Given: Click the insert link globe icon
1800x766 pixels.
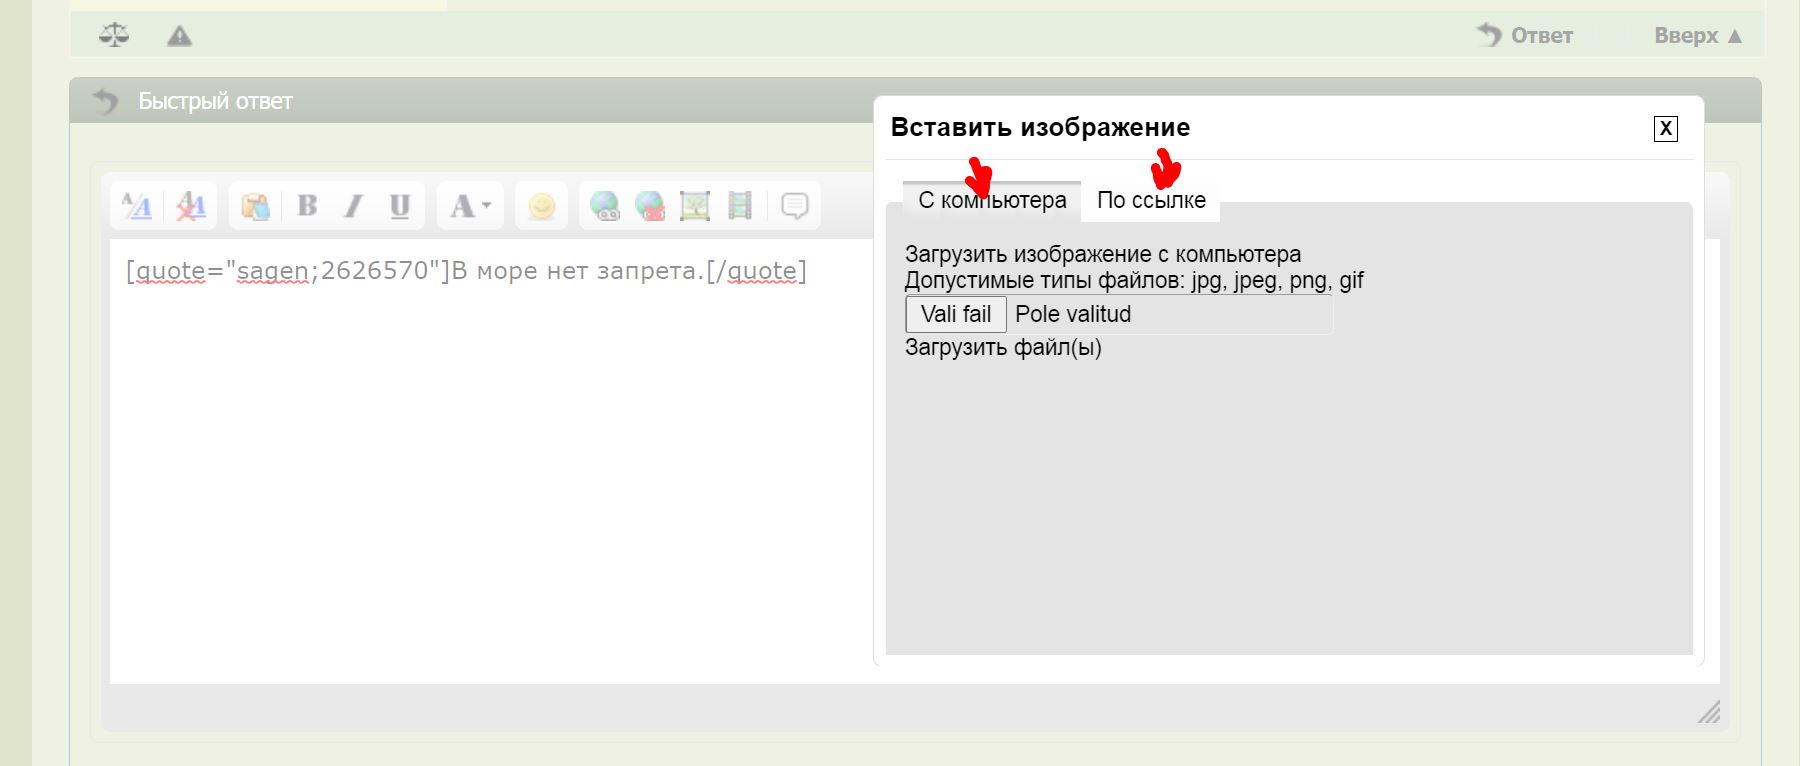Looking at the screenshot, I should click(604, 206).
